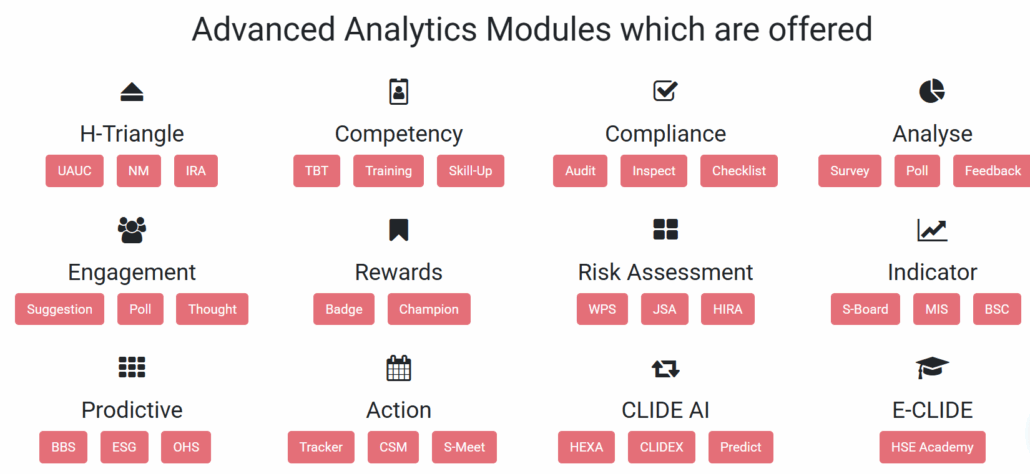The image size is (1030, 474).
Task: Click the Rewards bookmark icon
Action: pos(399,230)
